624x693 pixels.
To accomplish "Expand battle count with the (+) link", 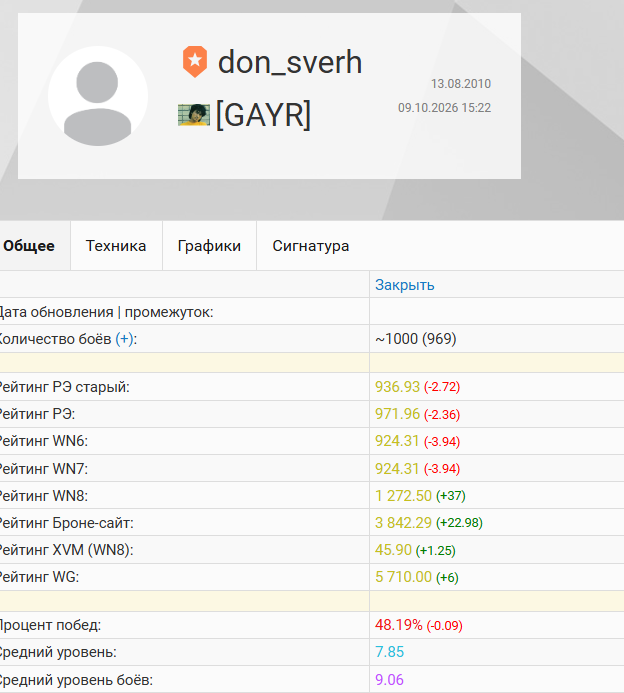I will pos(124,339).
